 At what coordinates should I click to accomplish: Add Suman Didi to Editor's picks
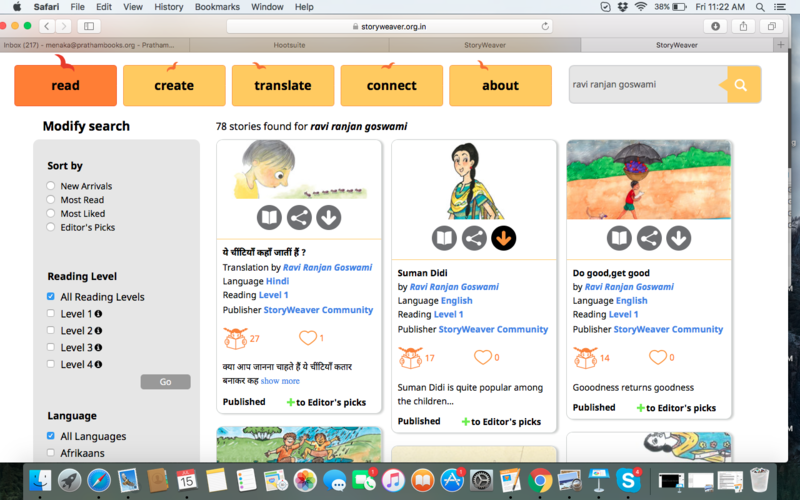coord(501,421)
